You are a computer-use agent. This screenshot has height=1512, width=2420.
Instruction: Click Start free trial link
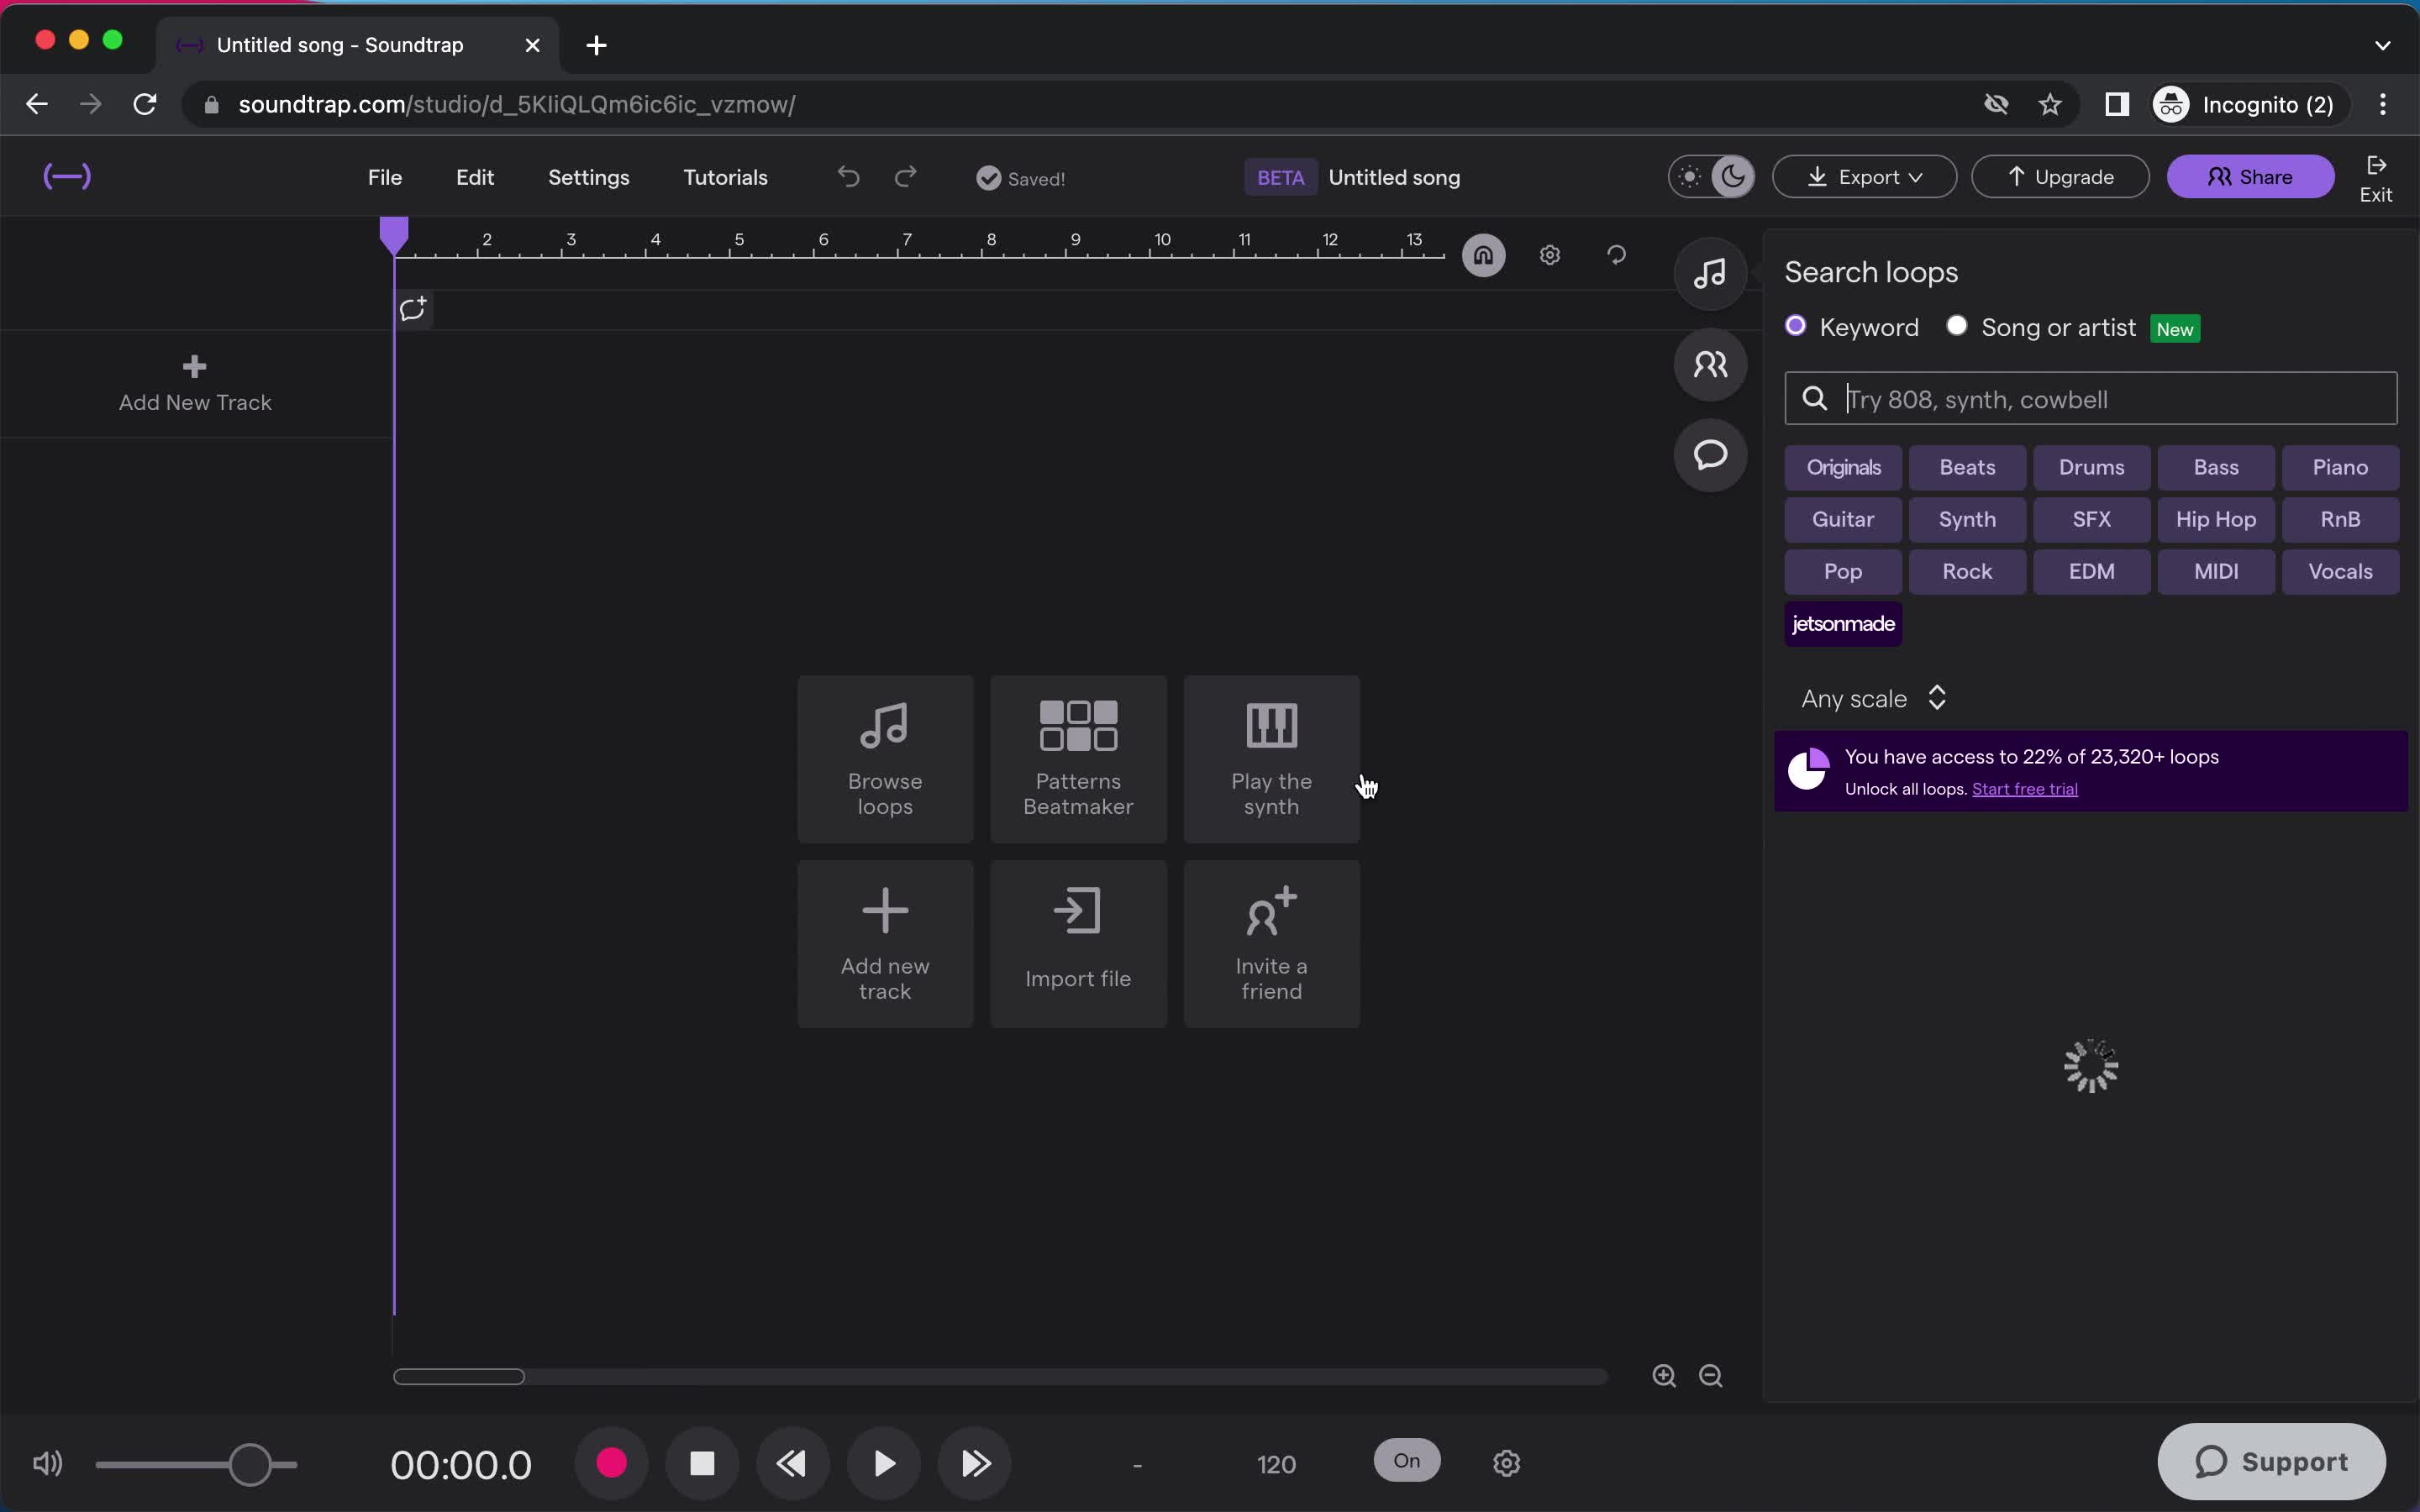click(x=2024, y=787)
